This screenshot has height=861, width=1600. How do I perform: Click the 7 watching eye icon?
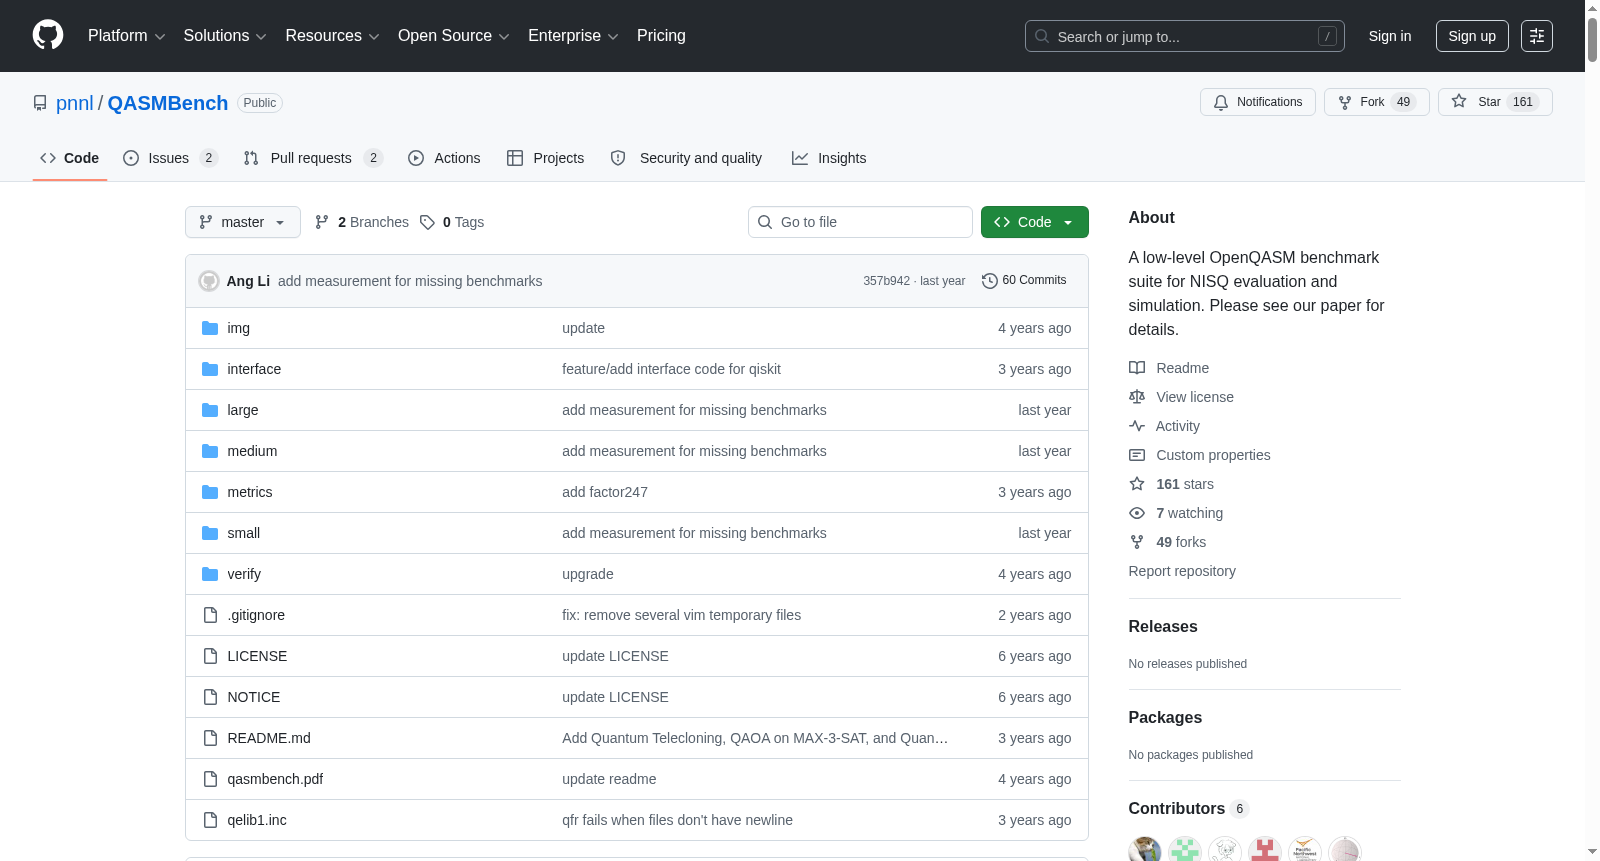pos(1137,513)
